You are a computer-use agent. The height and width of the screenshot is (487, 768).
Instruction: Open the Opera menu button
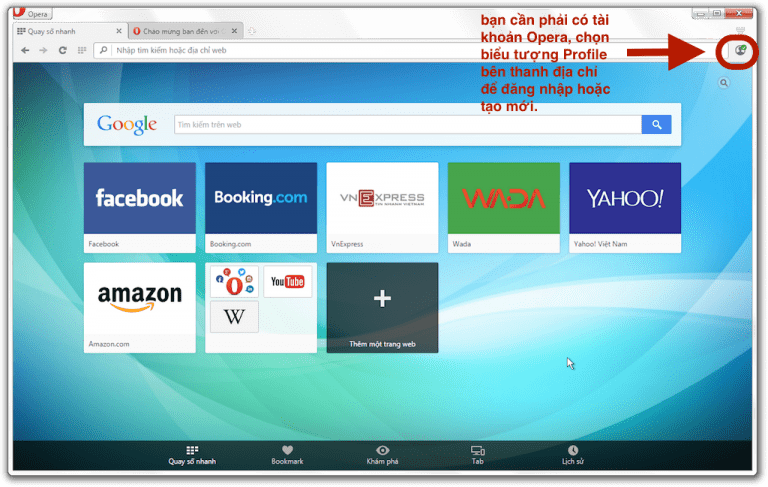[x=32, y=14]
